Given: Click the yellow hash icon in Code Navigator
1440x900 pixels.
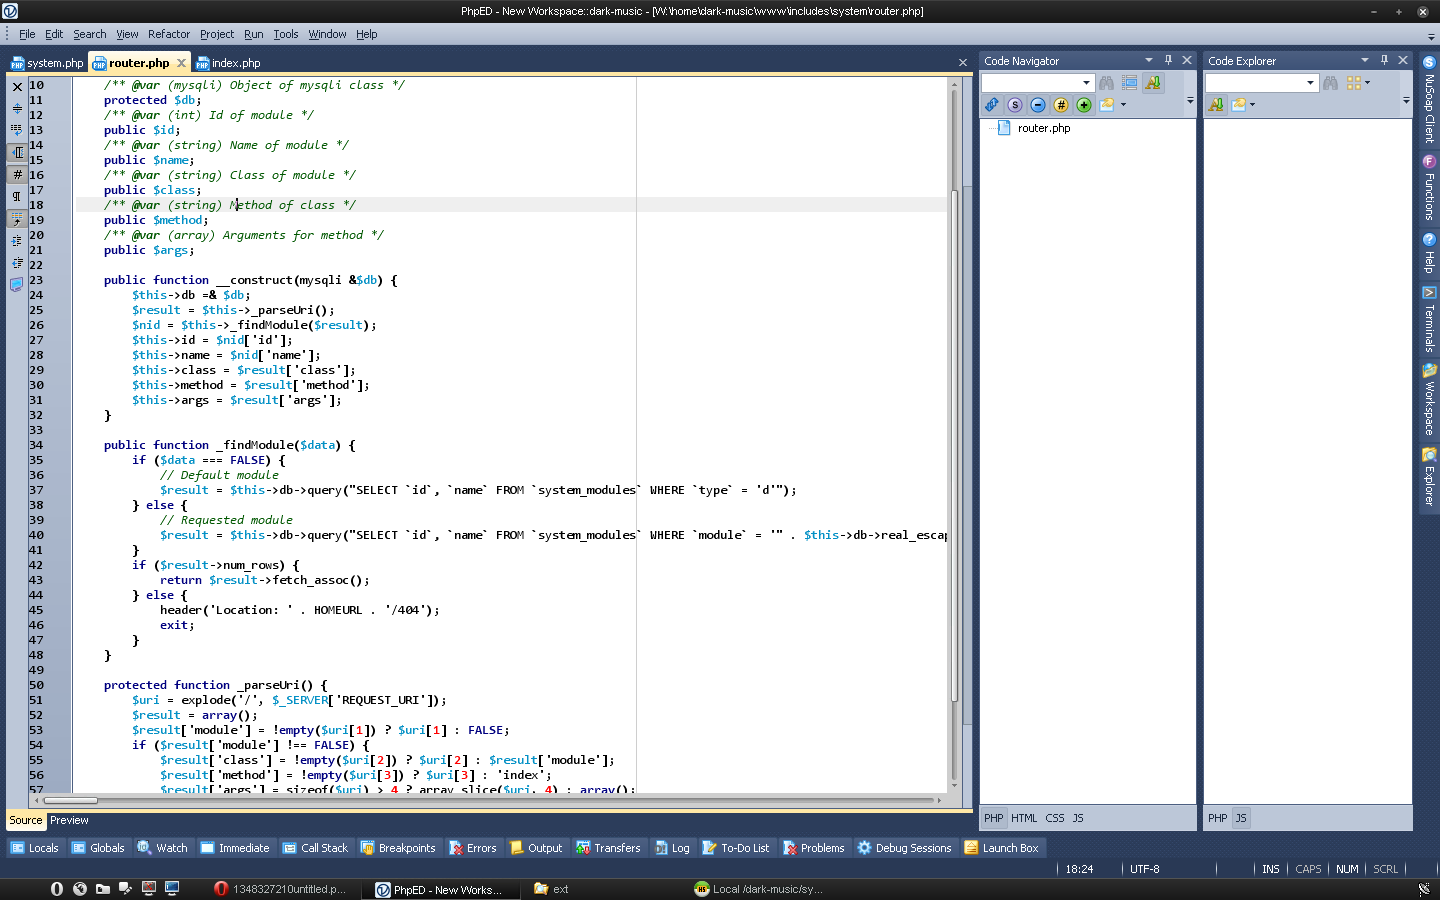Looking at the screenshot, I should tap(1061, 105).
